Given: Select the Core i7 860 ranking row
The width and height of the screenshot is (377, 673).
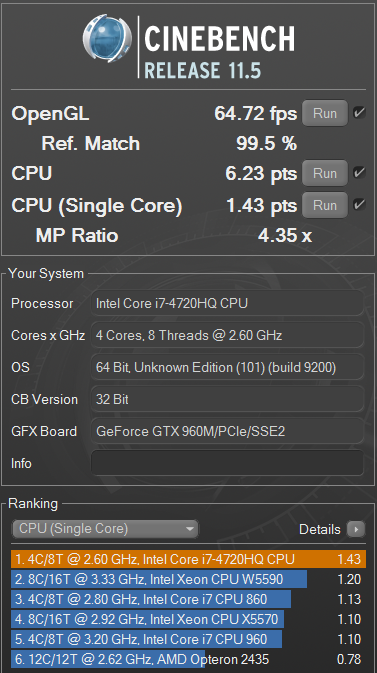Looking at the screenshot, I should 188,599.
